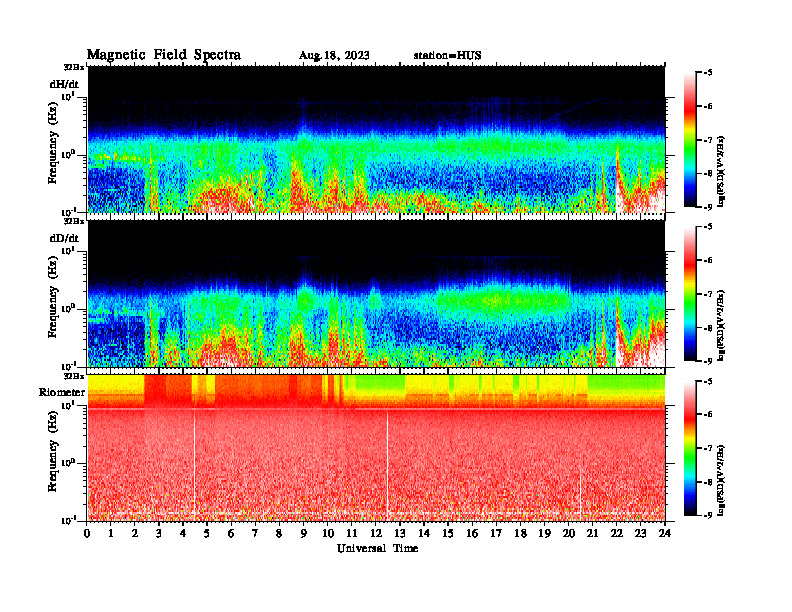
Task: Click hour '21' on the time axis
Action: [x=592, y=533]
